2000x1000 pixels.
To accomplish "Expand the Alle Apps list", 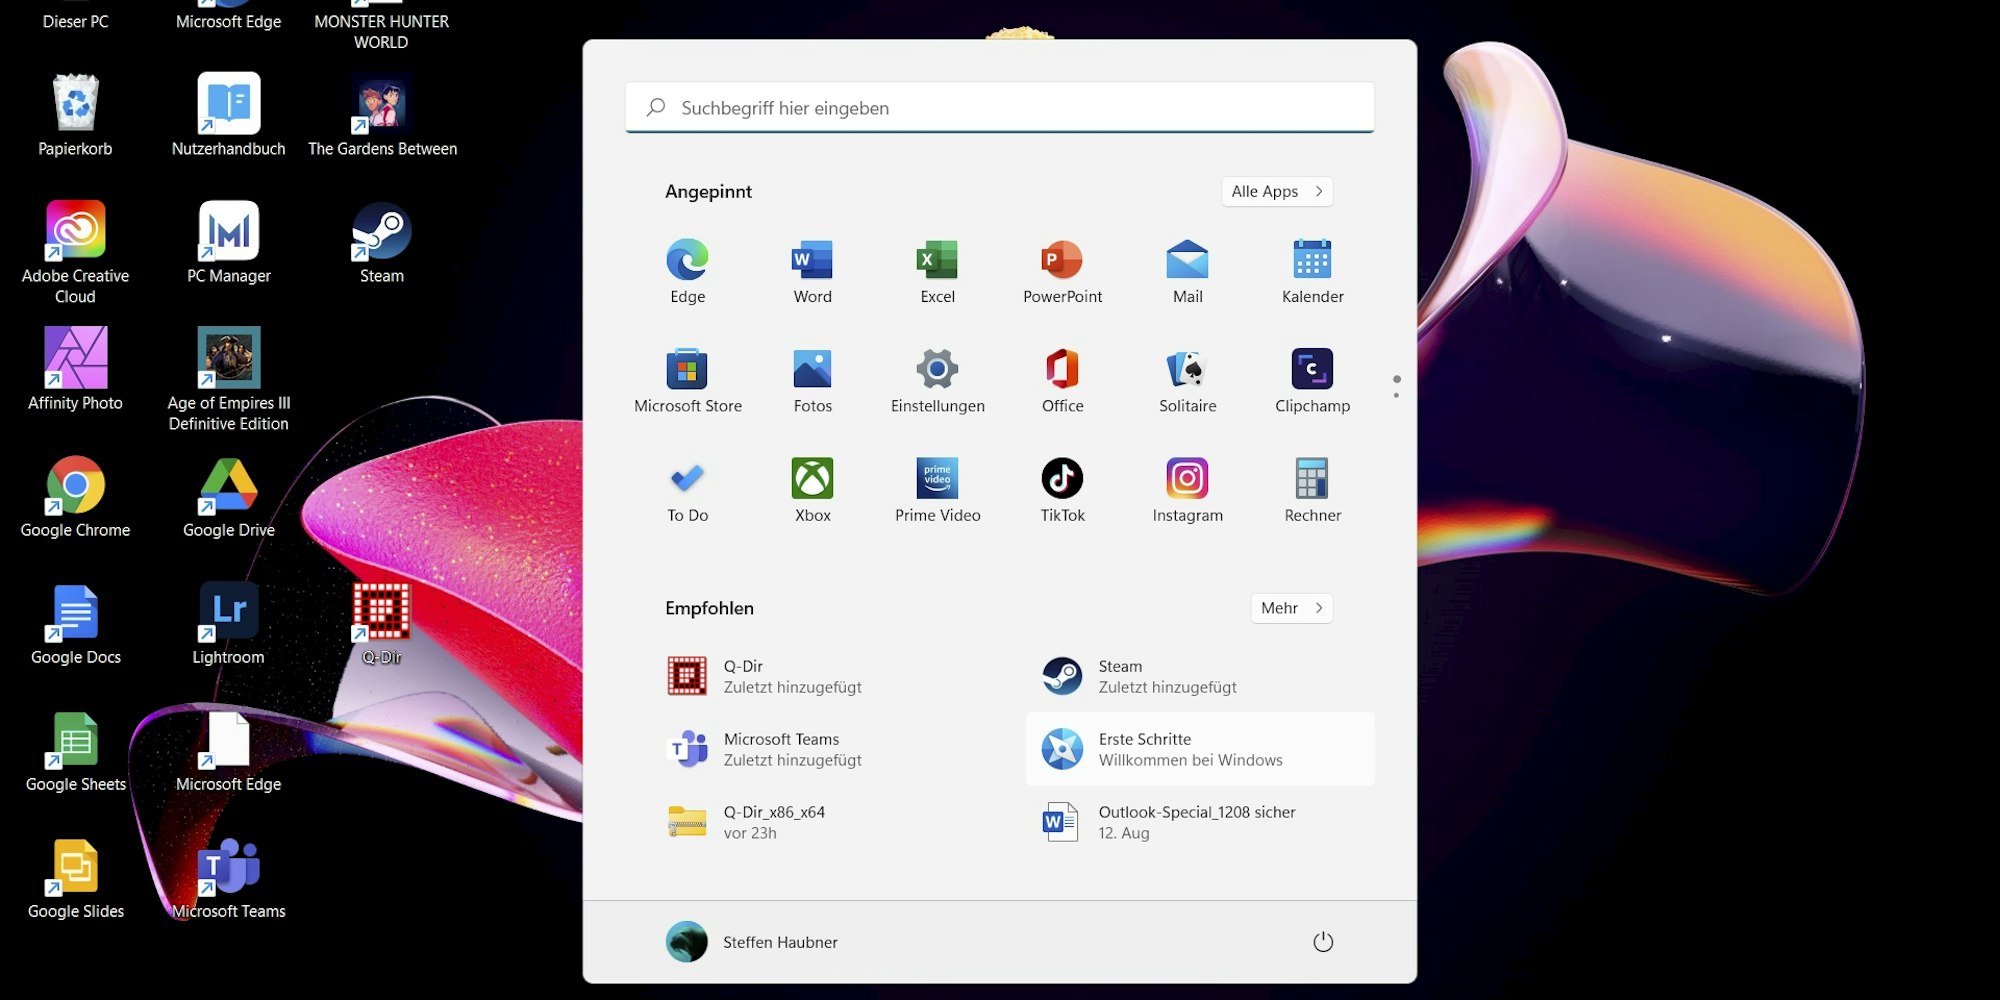I will tap(1277, 191).
